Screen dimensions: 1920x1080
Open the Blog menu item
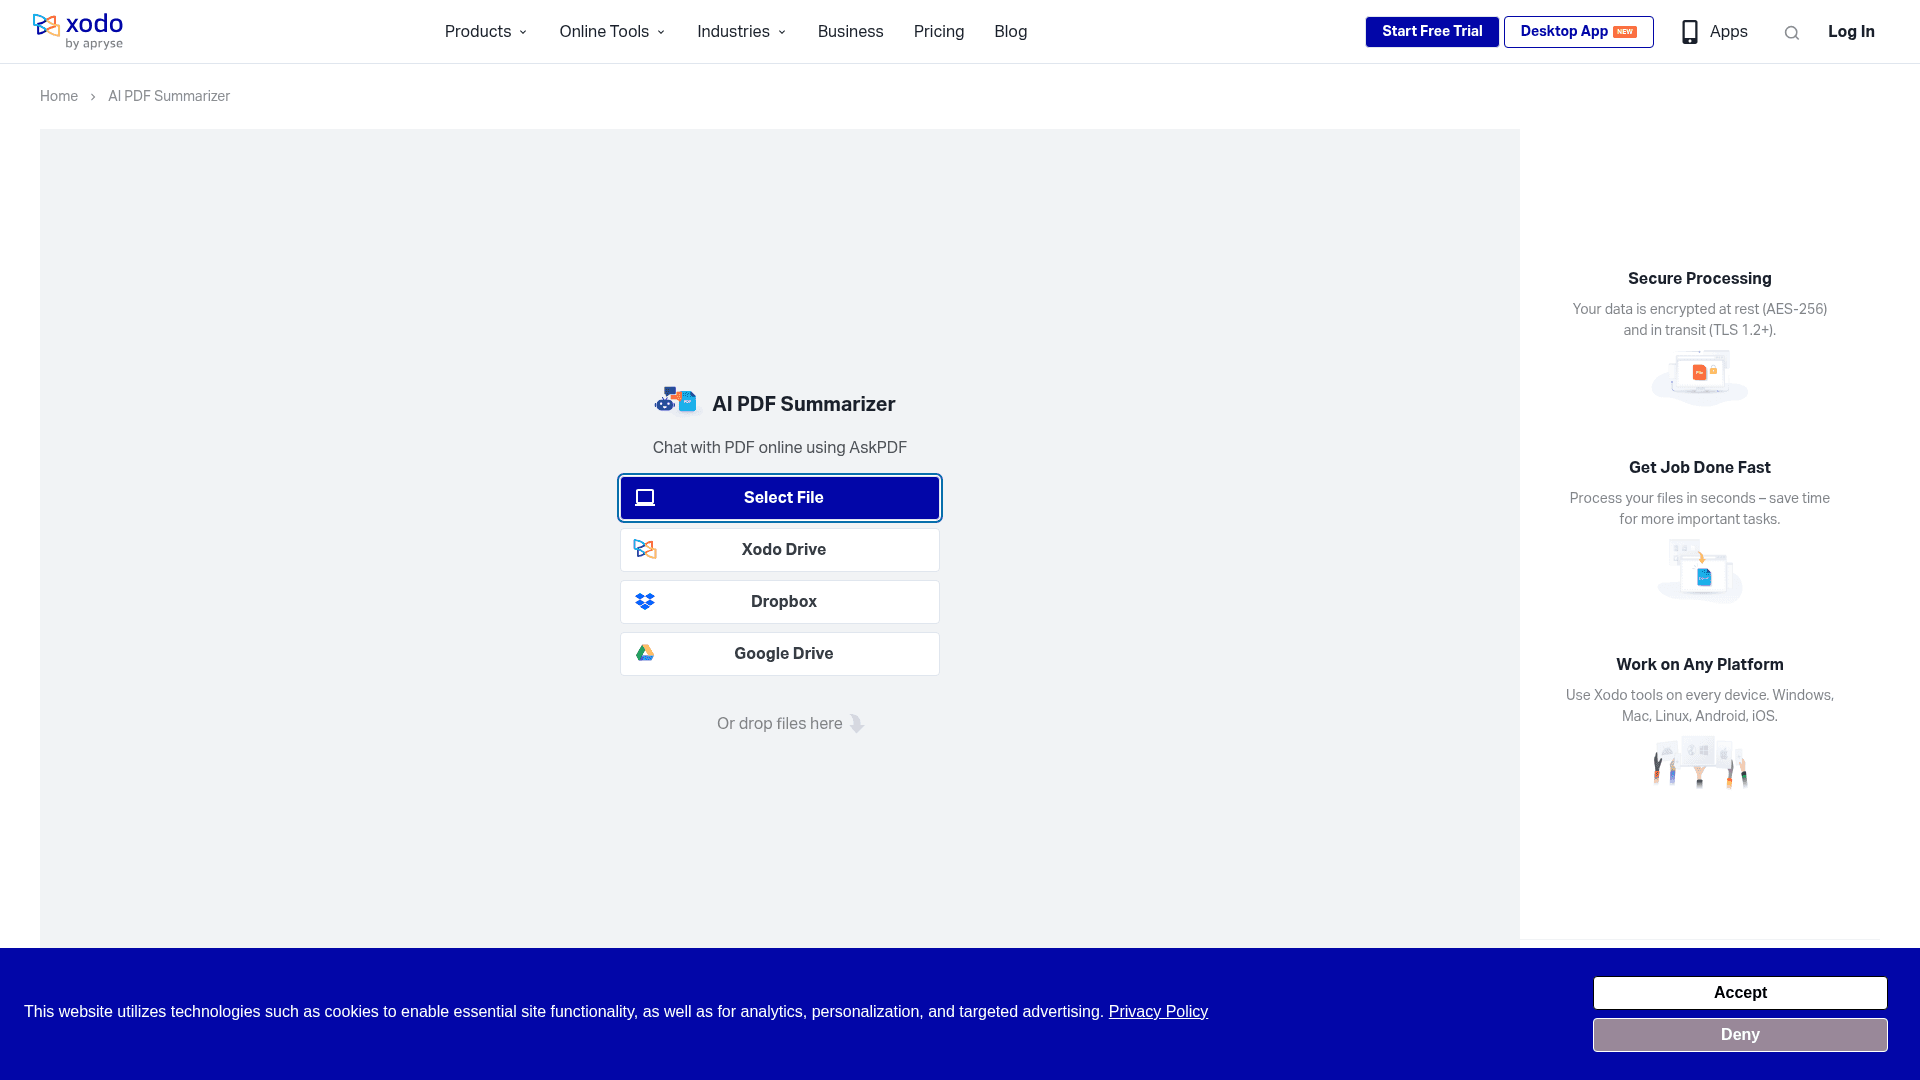coord(1010,32)
